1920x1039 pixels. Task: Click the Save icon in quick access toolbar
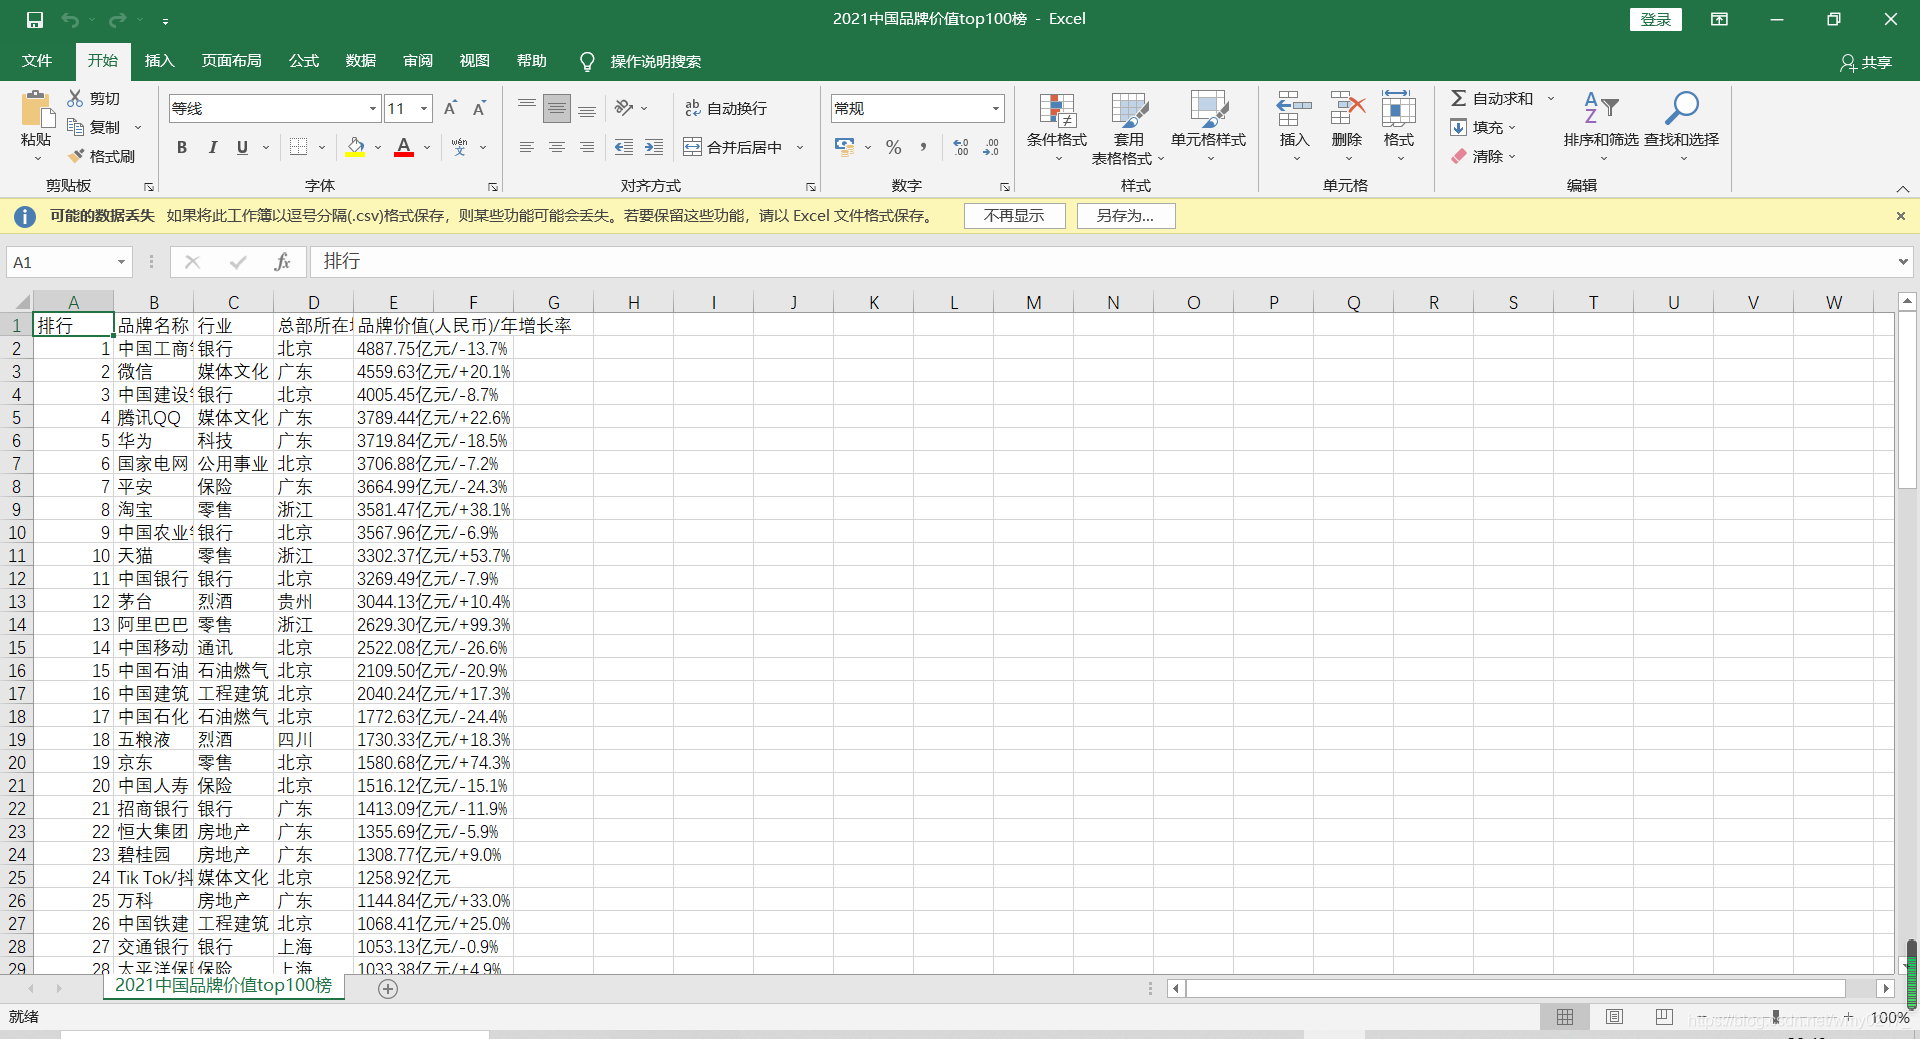coord(35,19)
